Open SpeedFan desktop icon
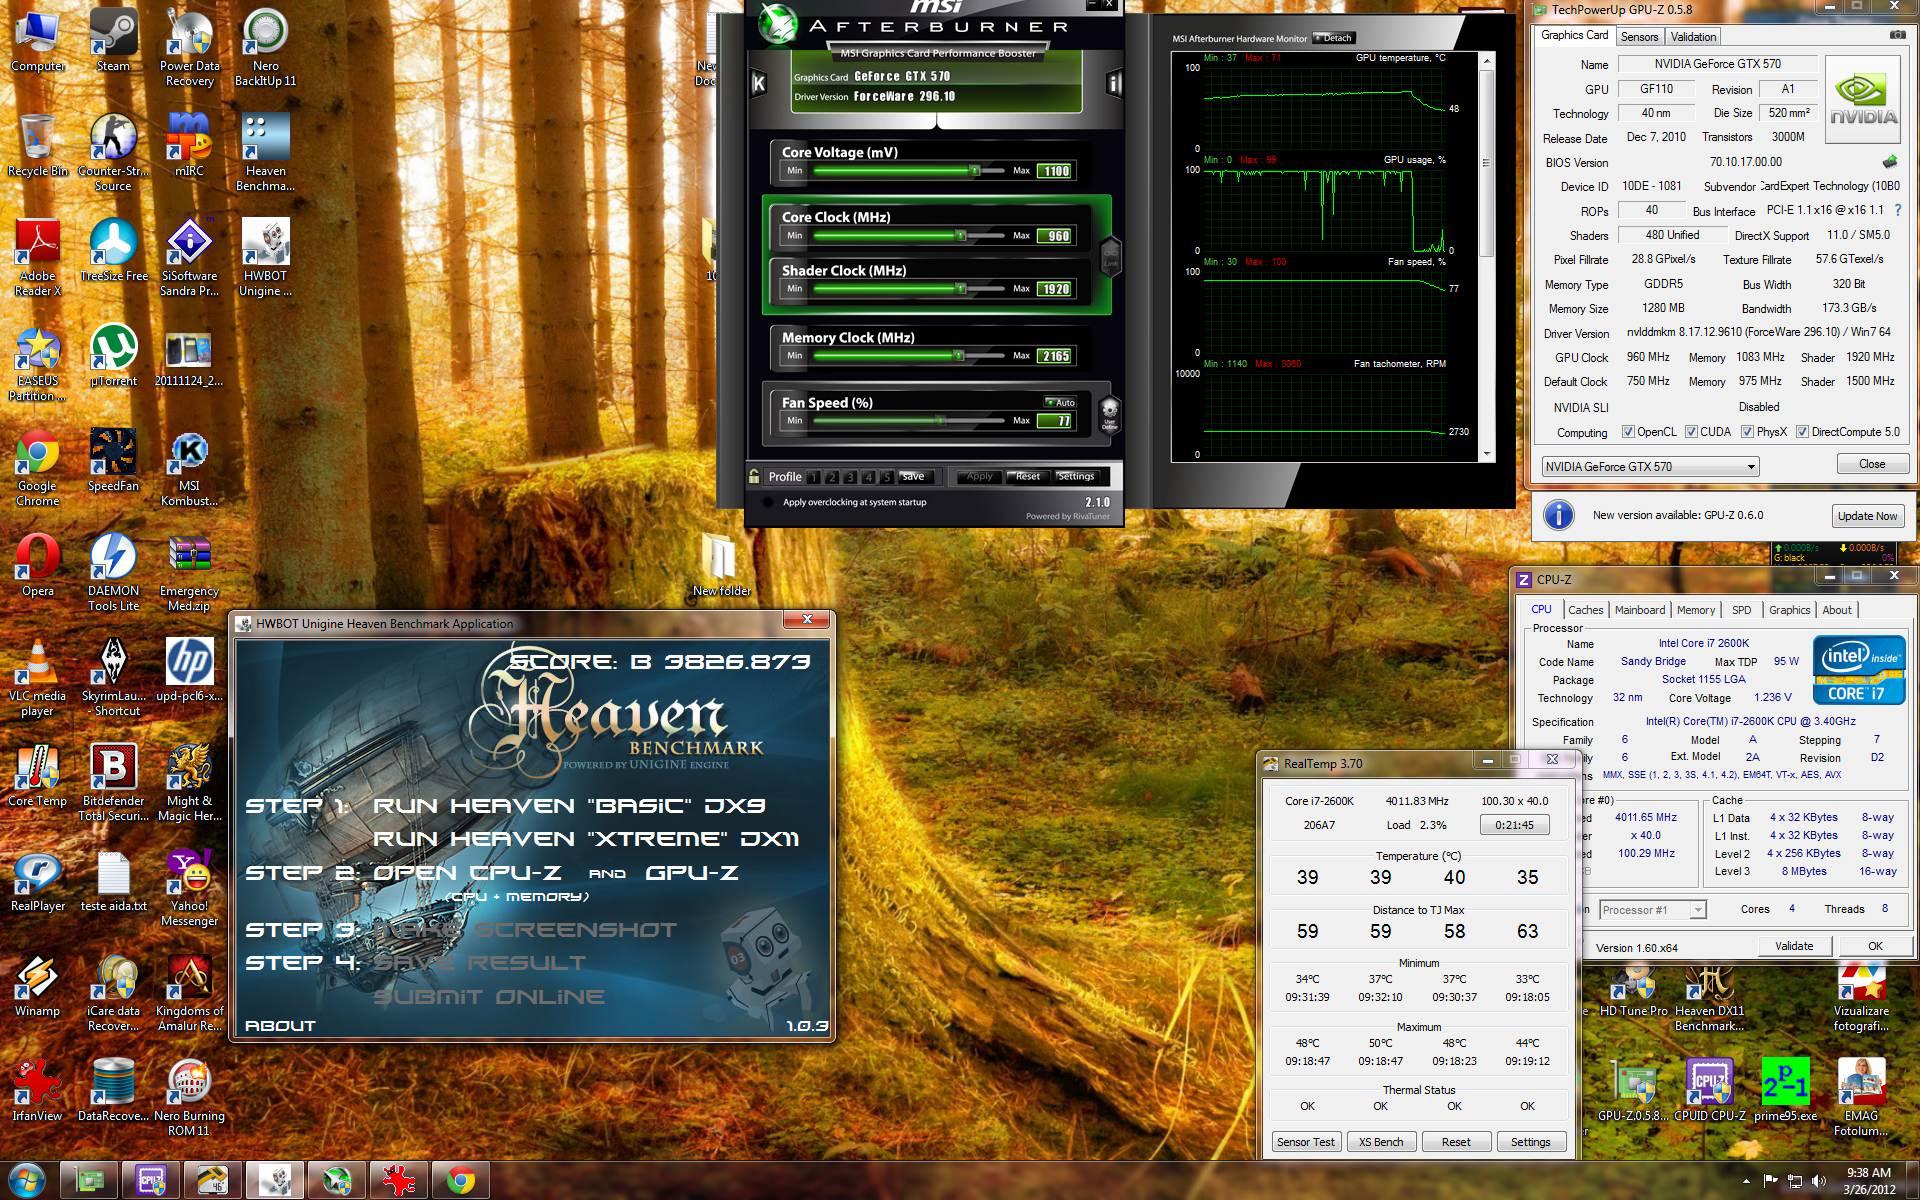Viewport: 1920px width, 1200px height. (113, 461)
